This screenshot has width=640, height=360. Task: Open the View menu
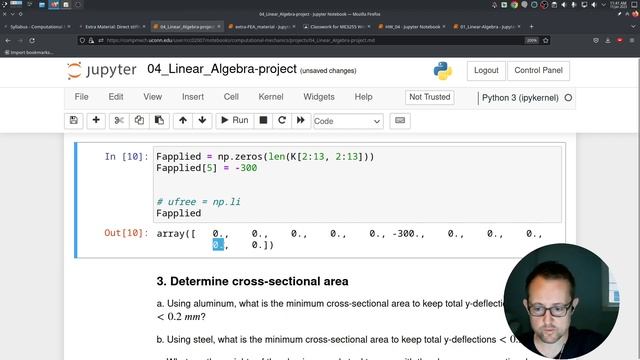click(153, 97)
